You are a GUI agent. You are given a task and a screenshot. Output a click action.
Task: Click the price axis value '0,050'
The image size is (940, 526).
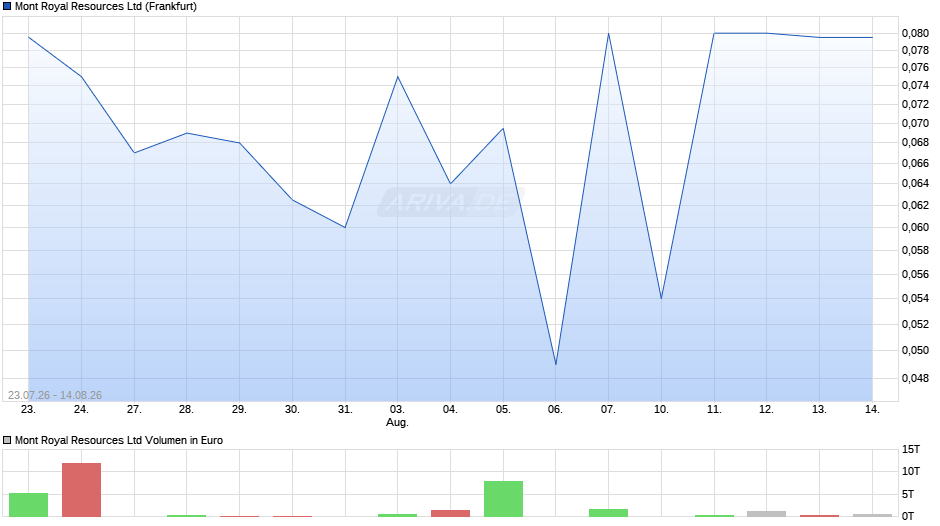click(x=915, y=350)
